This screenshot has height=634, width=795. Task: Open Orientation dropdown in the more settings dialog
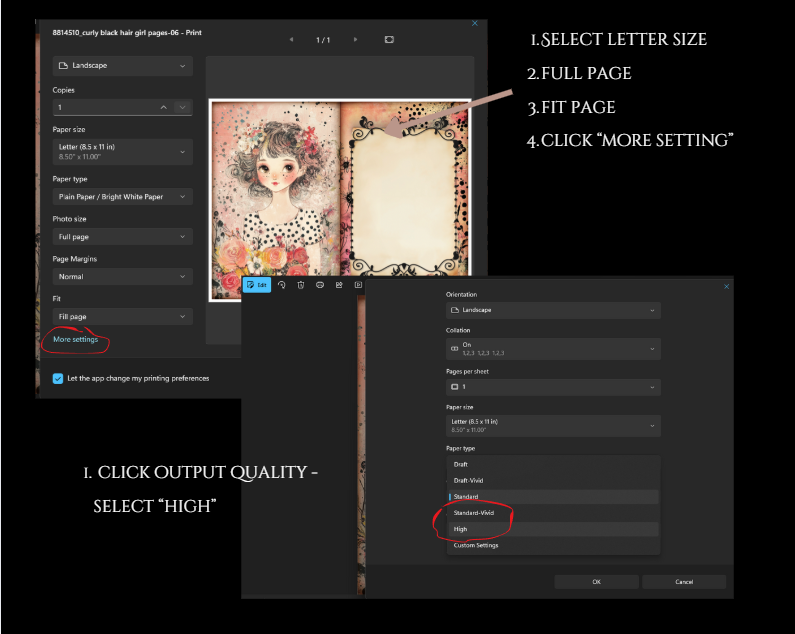[x=553, y=310]
